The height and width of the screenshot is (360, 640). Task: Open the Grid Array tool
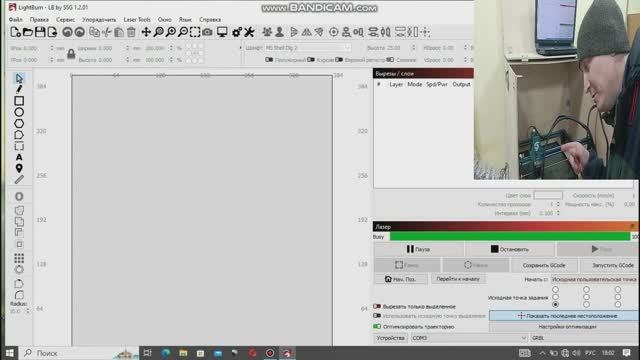pos(19,258)
